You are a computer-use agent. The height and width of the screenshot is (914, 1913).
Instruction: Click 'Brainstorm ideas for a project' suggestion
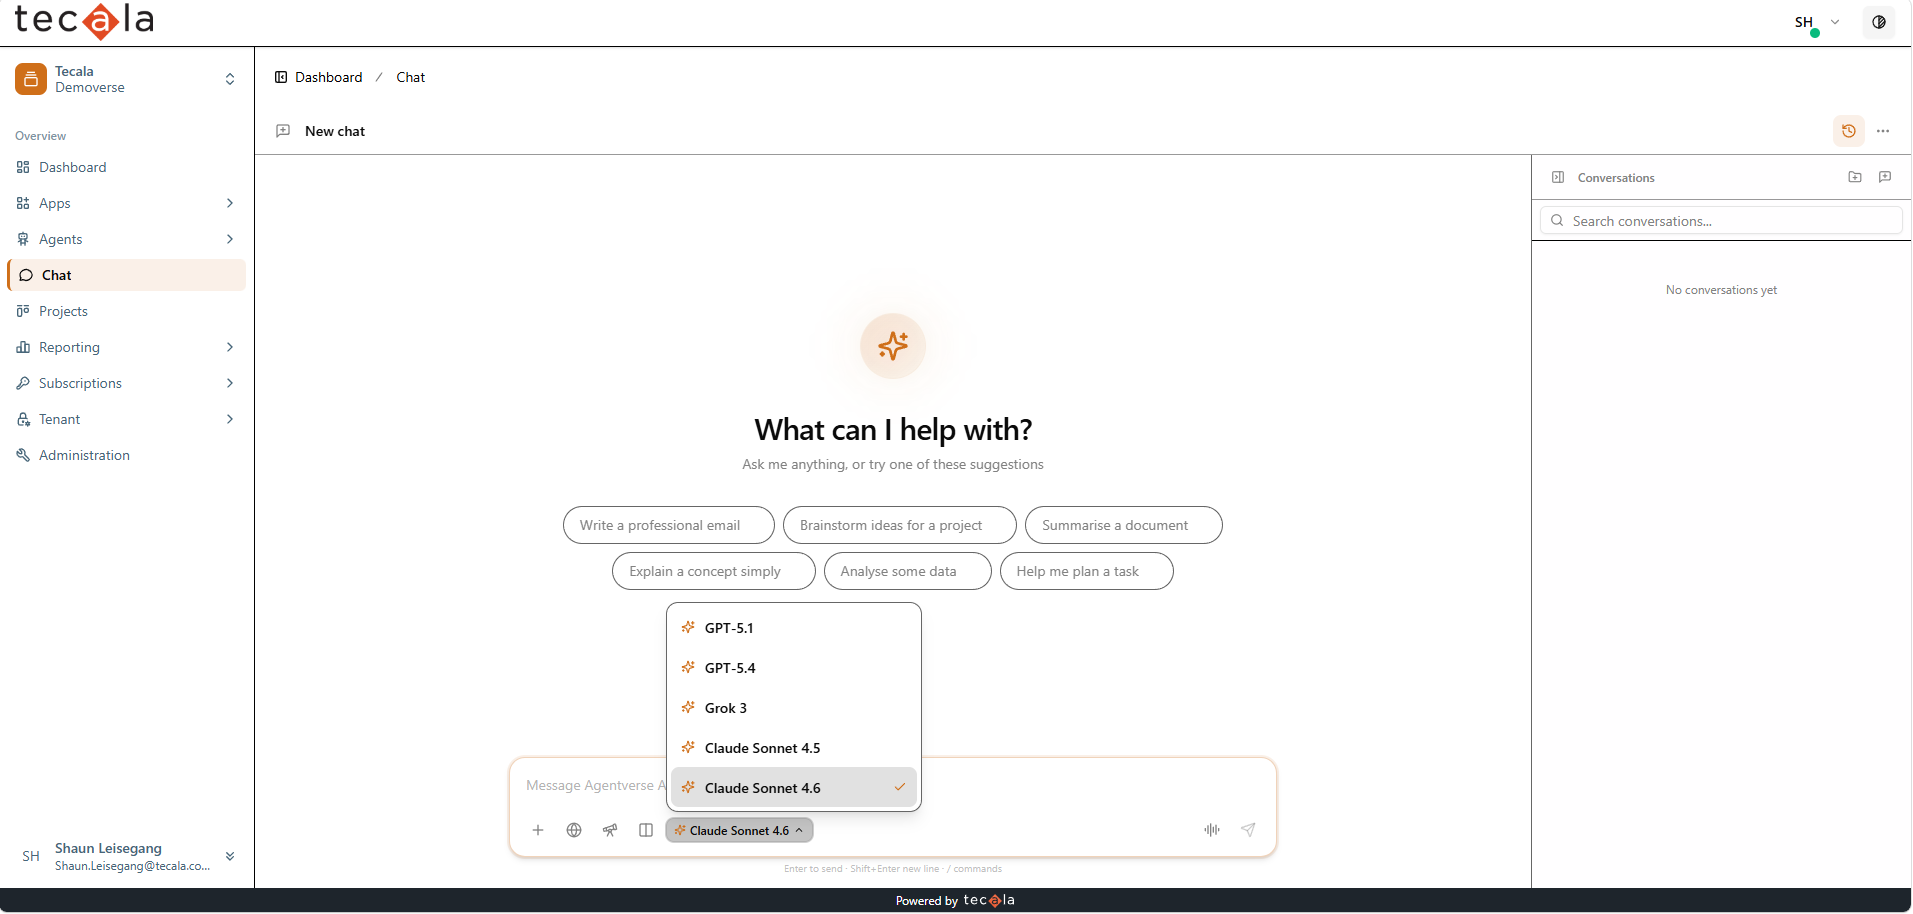coord(900,525)
